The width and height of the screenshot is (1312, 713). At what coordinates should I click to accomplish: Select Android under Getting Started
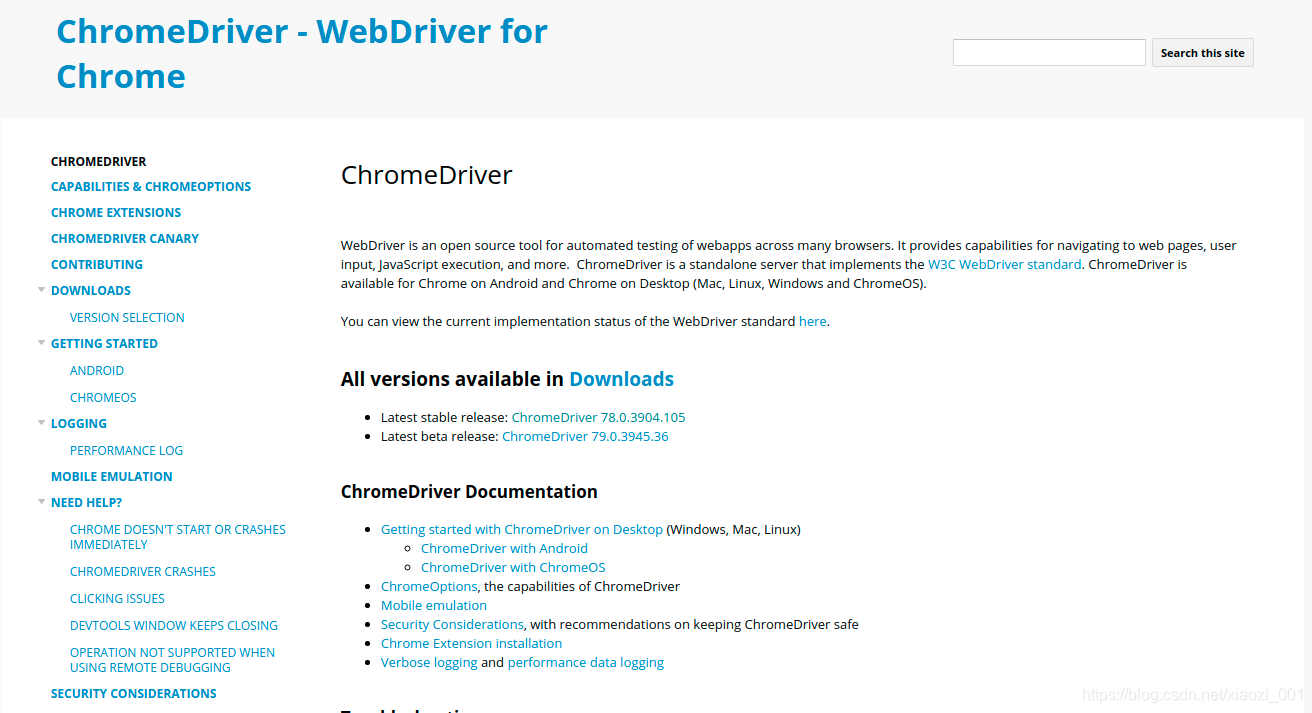[x=97, y=371]
